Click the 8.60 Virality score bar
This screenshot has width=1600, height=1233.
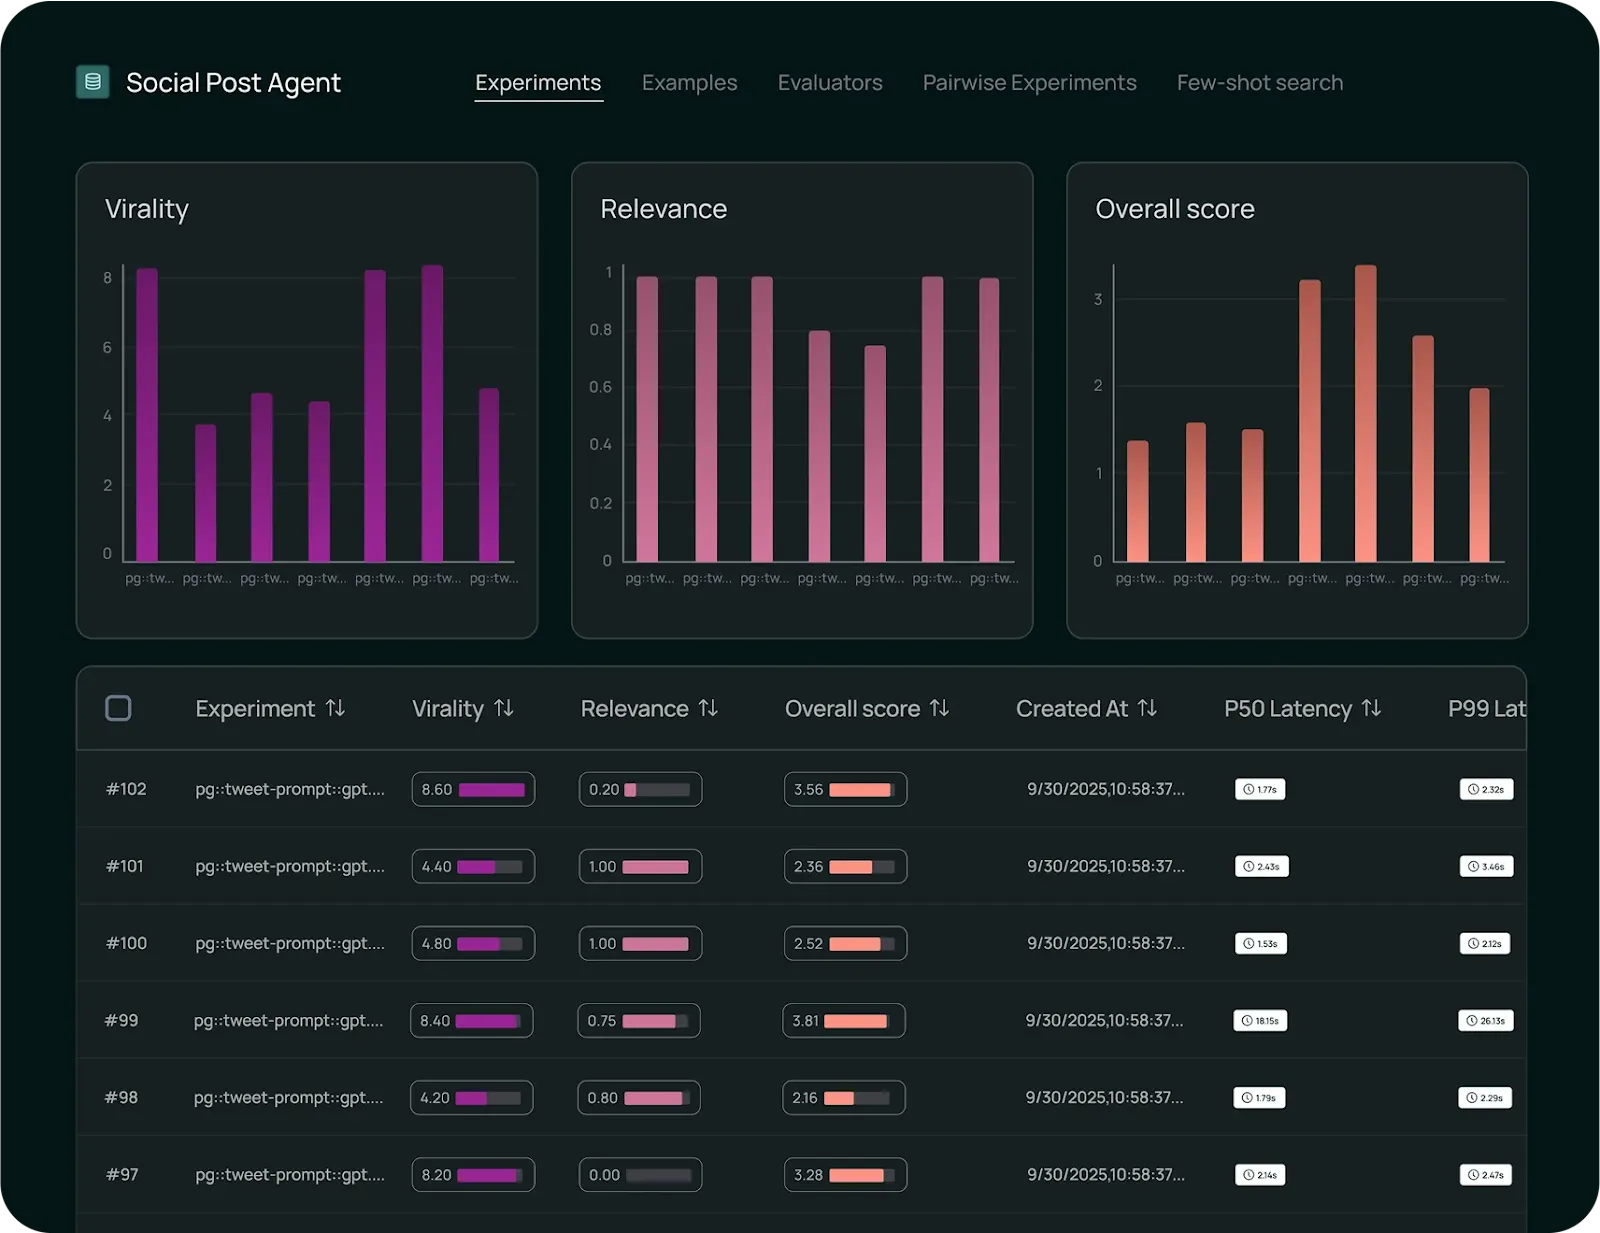pyautogui.click(x=473, y=789)
